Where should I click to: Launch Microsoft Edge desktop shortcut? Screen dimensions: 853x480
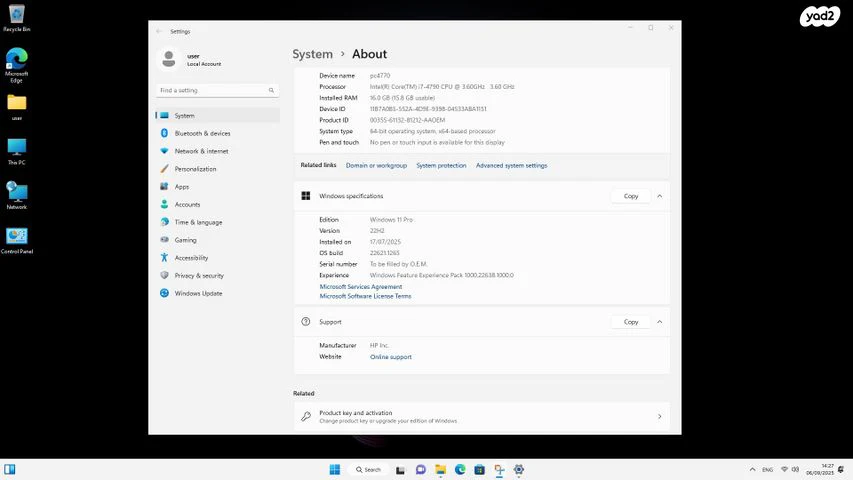pyautogui.click(x=16, y=66)
